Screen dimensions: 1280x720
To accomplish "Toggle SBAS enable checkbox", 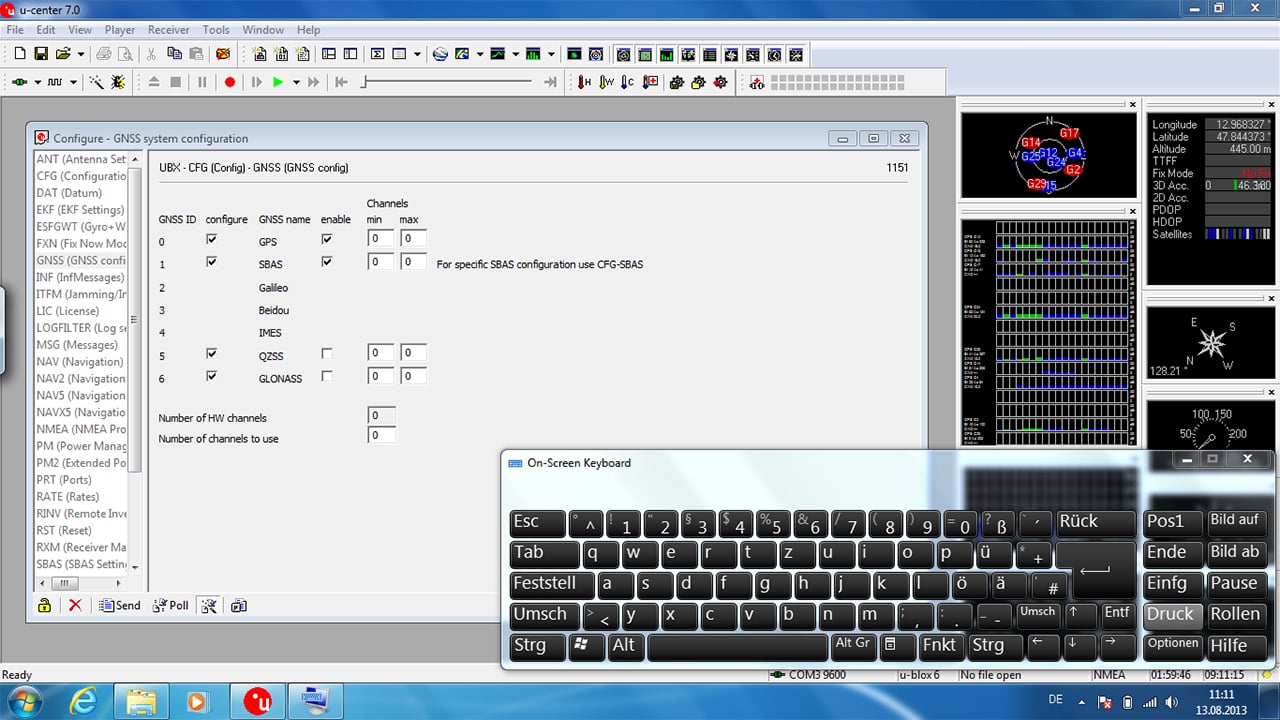I will (327, 262).
